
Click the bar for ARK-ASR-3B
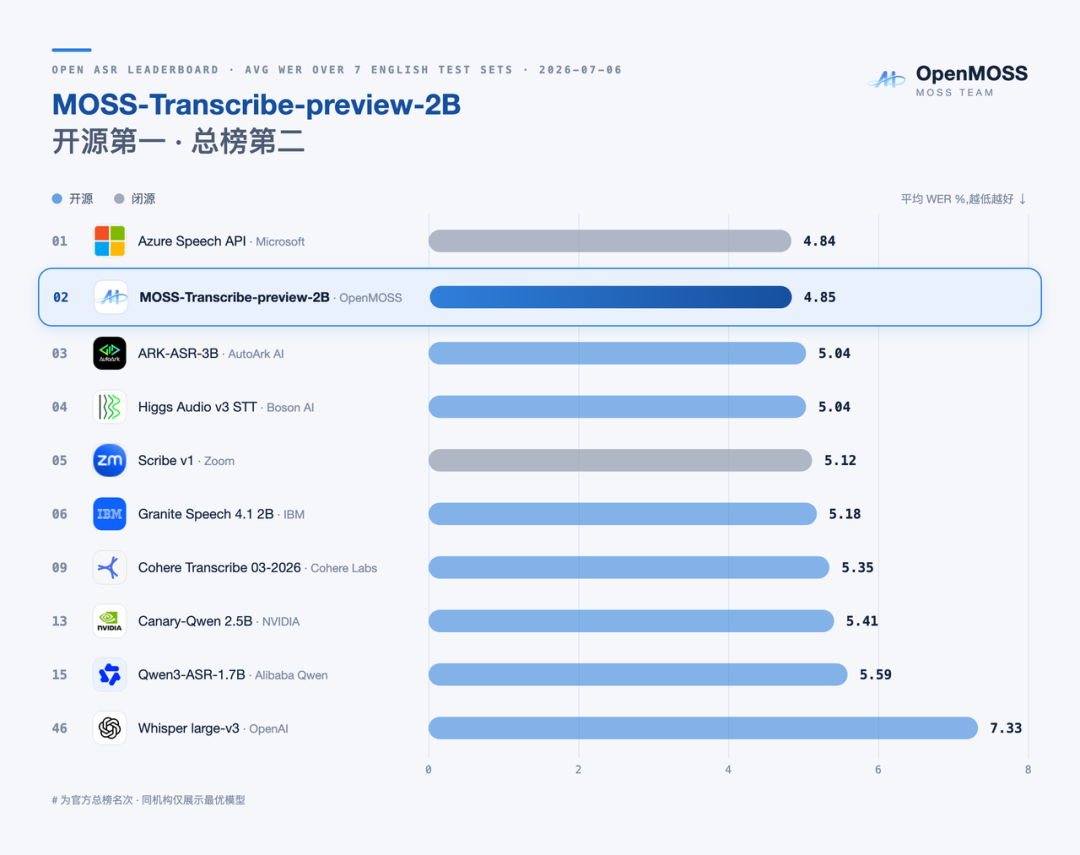617,353
